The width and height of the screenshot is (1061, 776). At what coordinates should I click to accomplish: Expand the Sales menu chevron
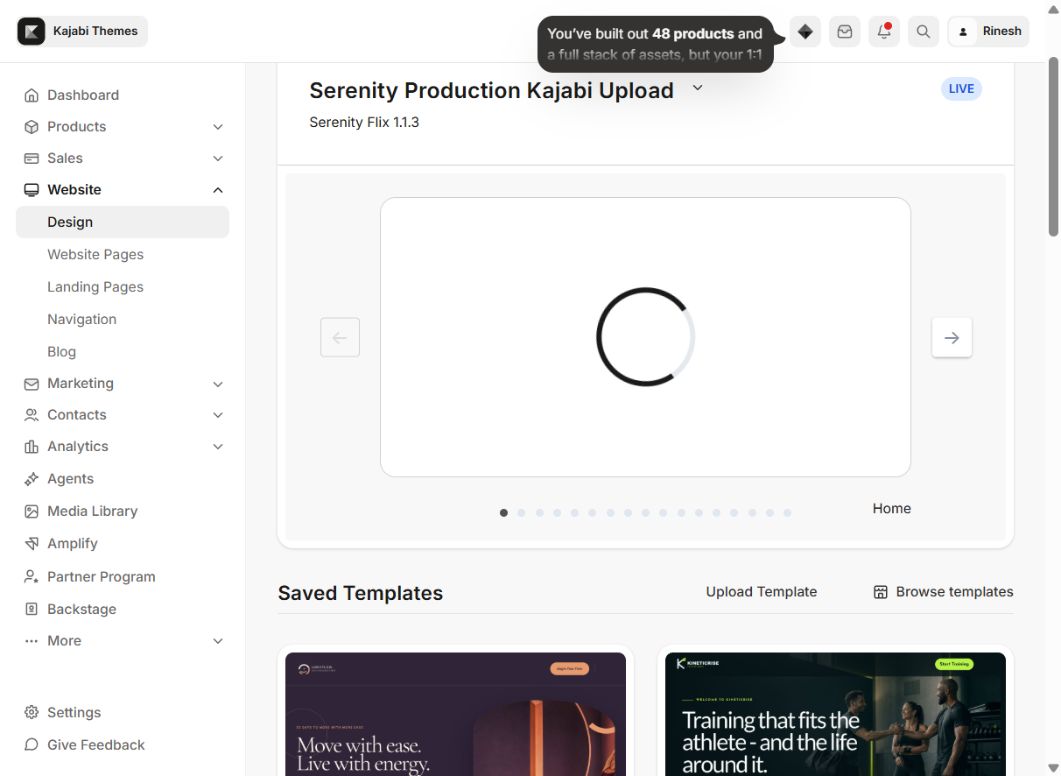(x=218, y=158)
